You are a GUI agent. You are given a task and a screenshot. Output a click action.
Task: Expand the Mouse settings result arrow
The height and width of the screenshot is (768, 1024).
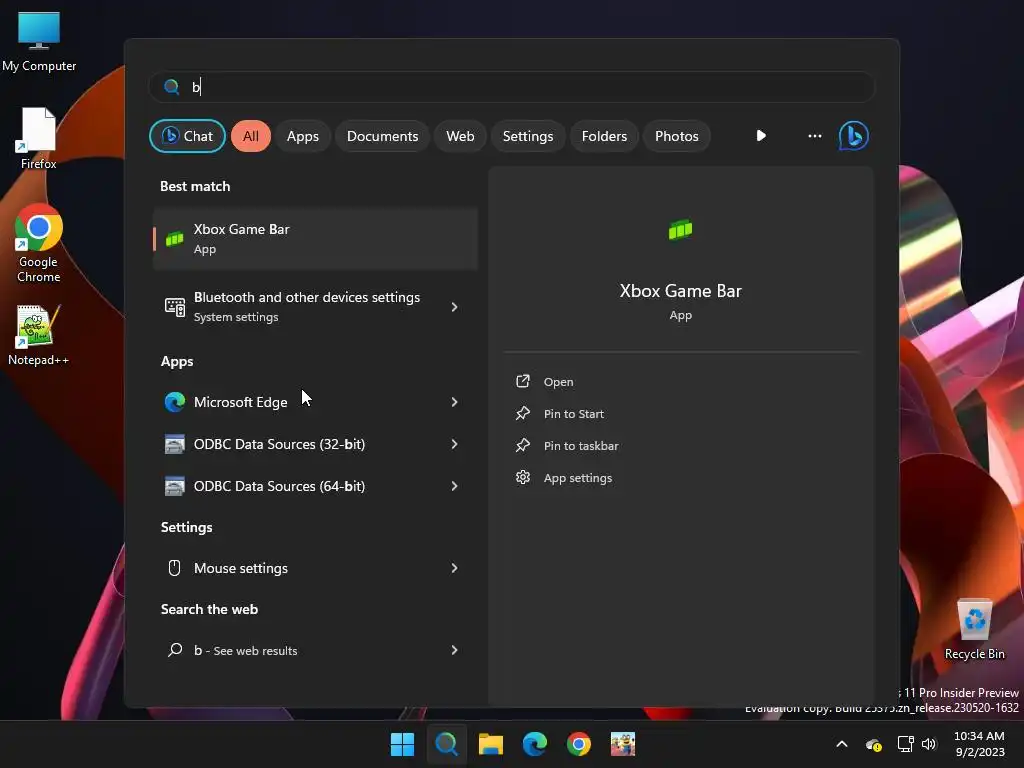tap(455, 568)
